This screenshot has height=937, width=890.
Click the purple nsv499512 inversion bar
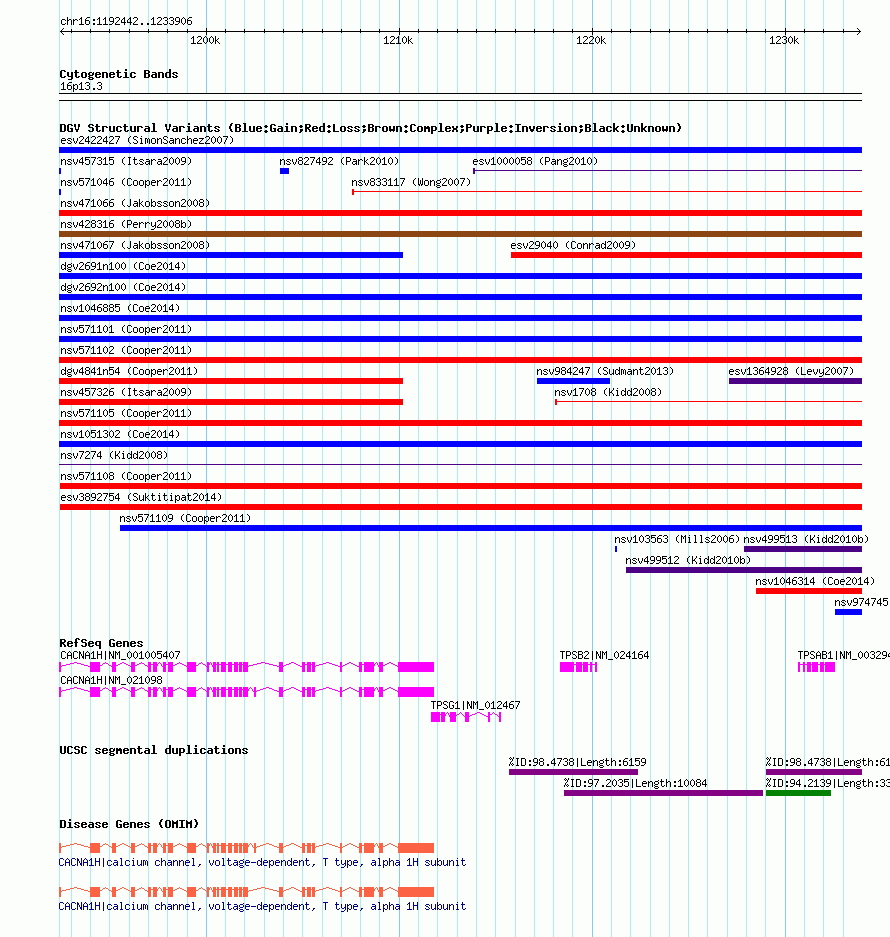pos(744,570)
